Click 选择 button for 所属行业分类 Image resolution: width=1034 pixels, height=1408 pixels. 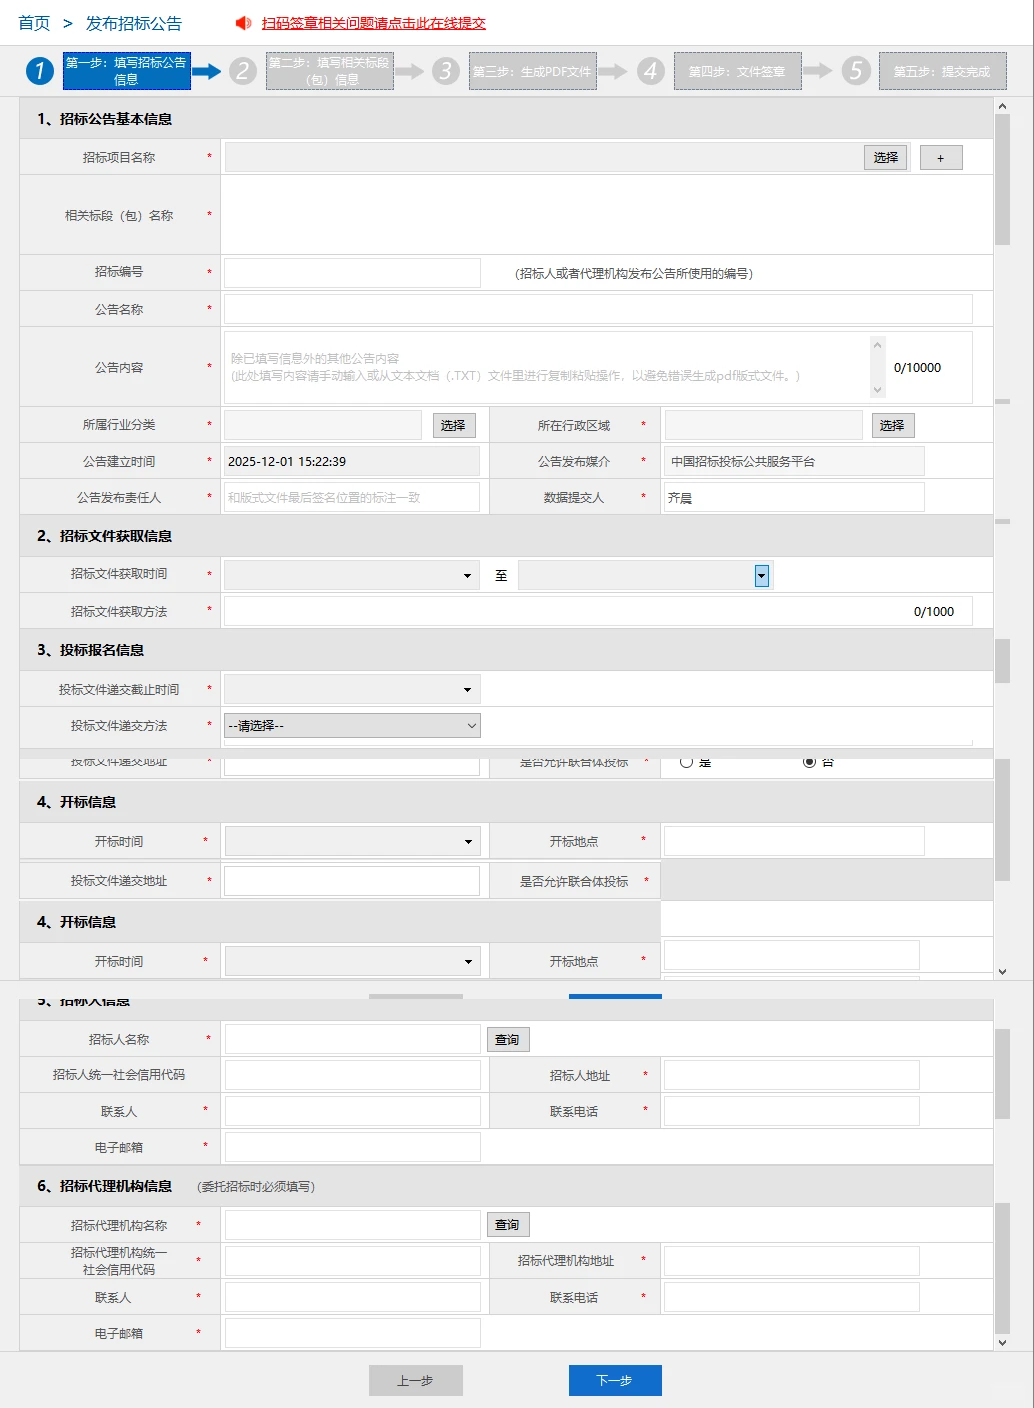(453, 425)
